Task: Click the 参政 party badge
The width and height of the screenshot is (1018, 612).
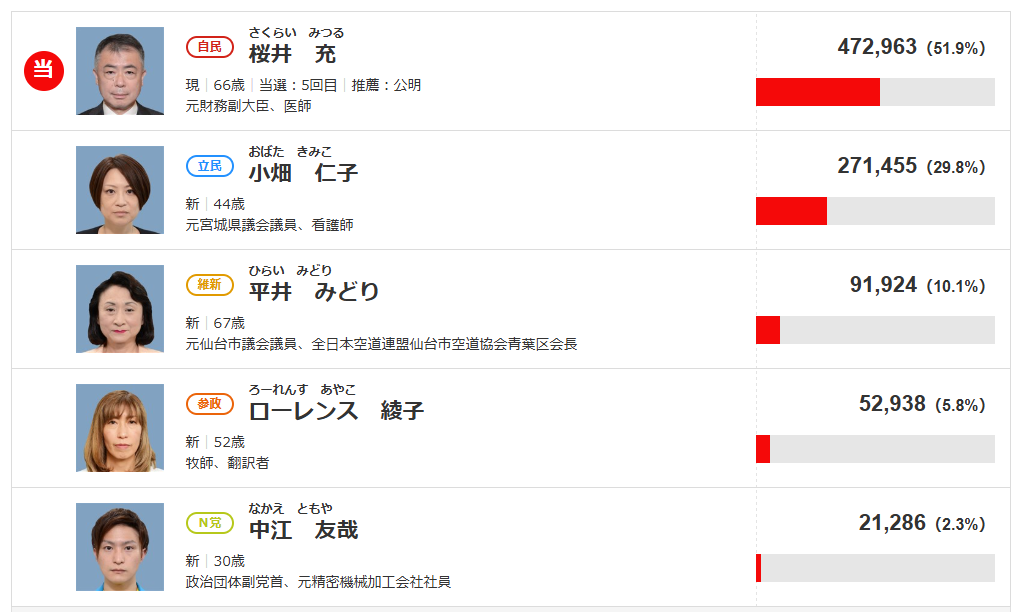Action: [210, 404]
